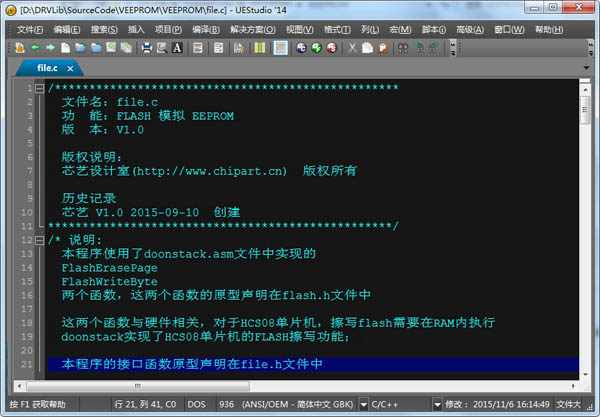Open the 视图(V) menu
Viewport: 600px width, 417px height.
[x=300, y=29]
